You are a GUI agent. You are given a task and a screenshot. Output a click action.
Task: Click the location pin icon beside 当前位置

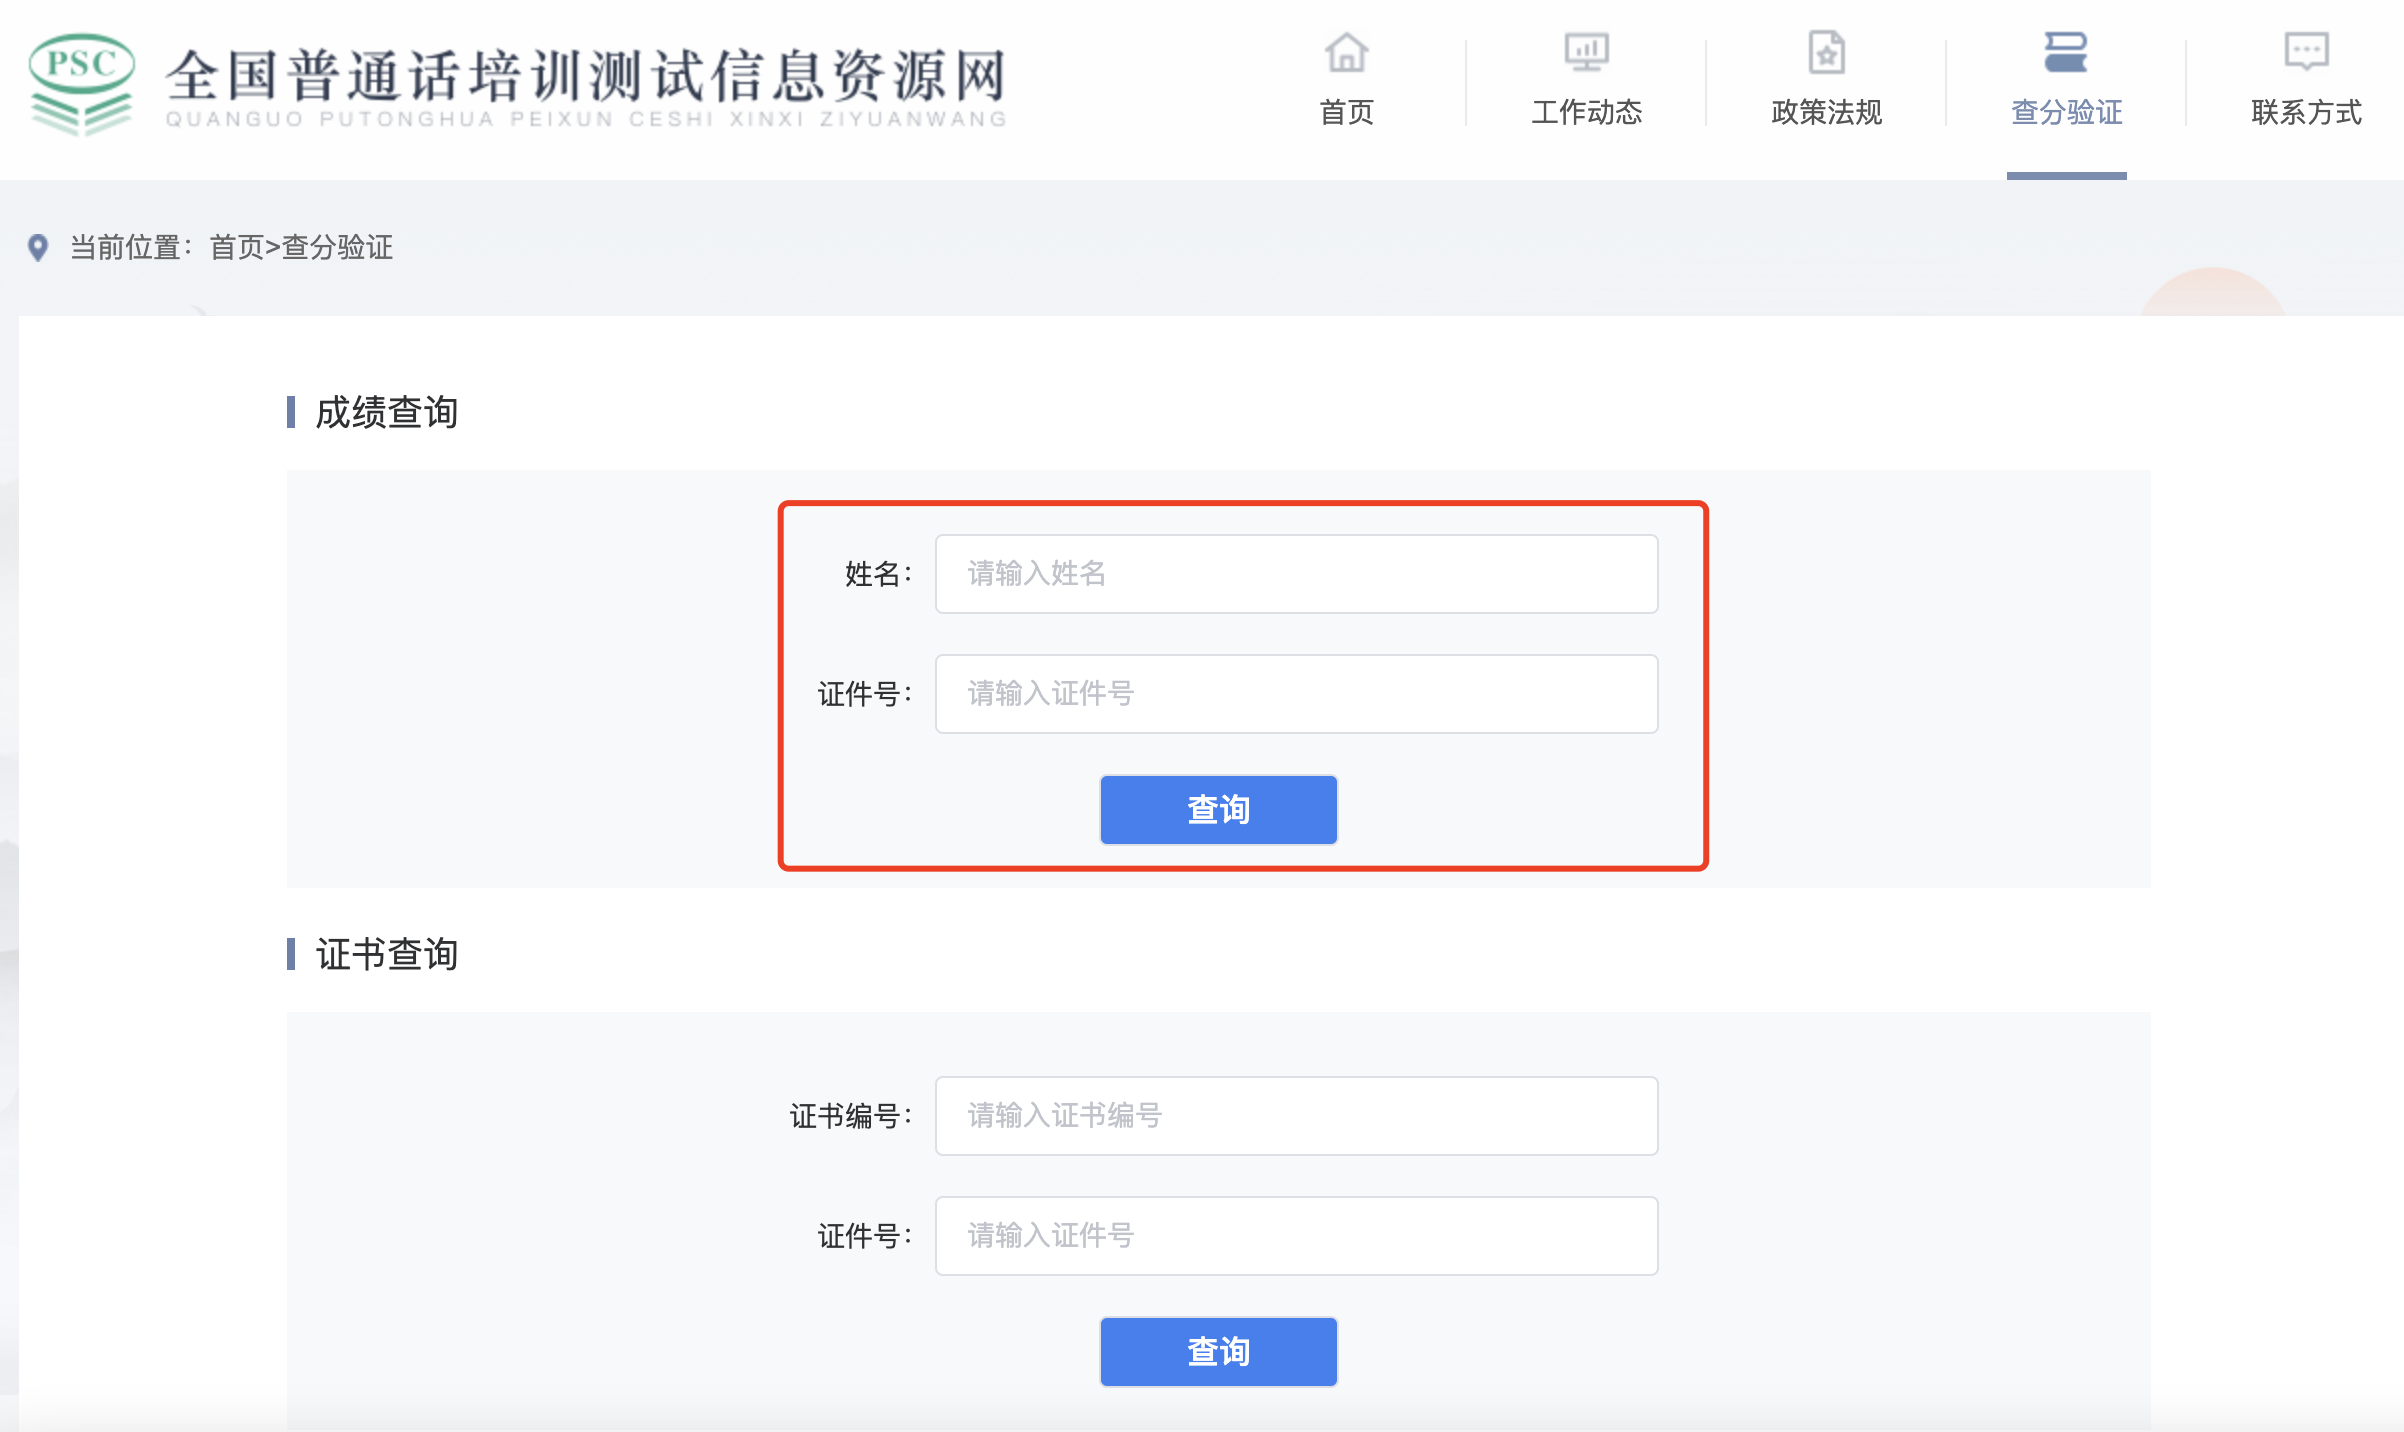coord(38,247)
